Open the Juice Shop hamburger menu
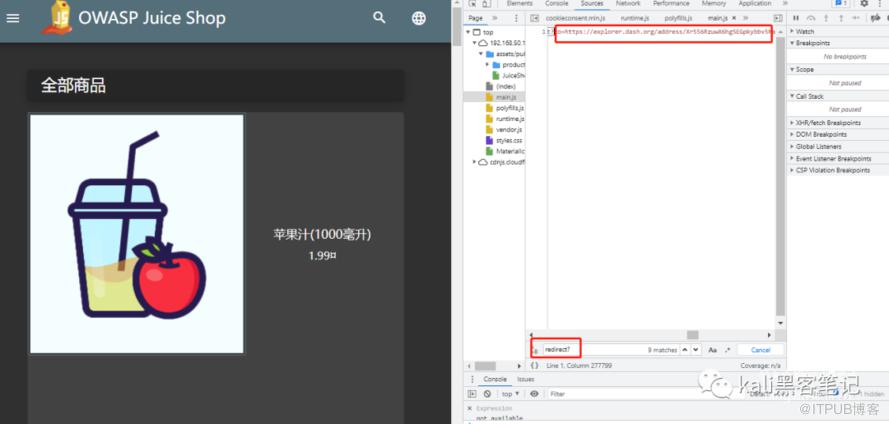 13,18
